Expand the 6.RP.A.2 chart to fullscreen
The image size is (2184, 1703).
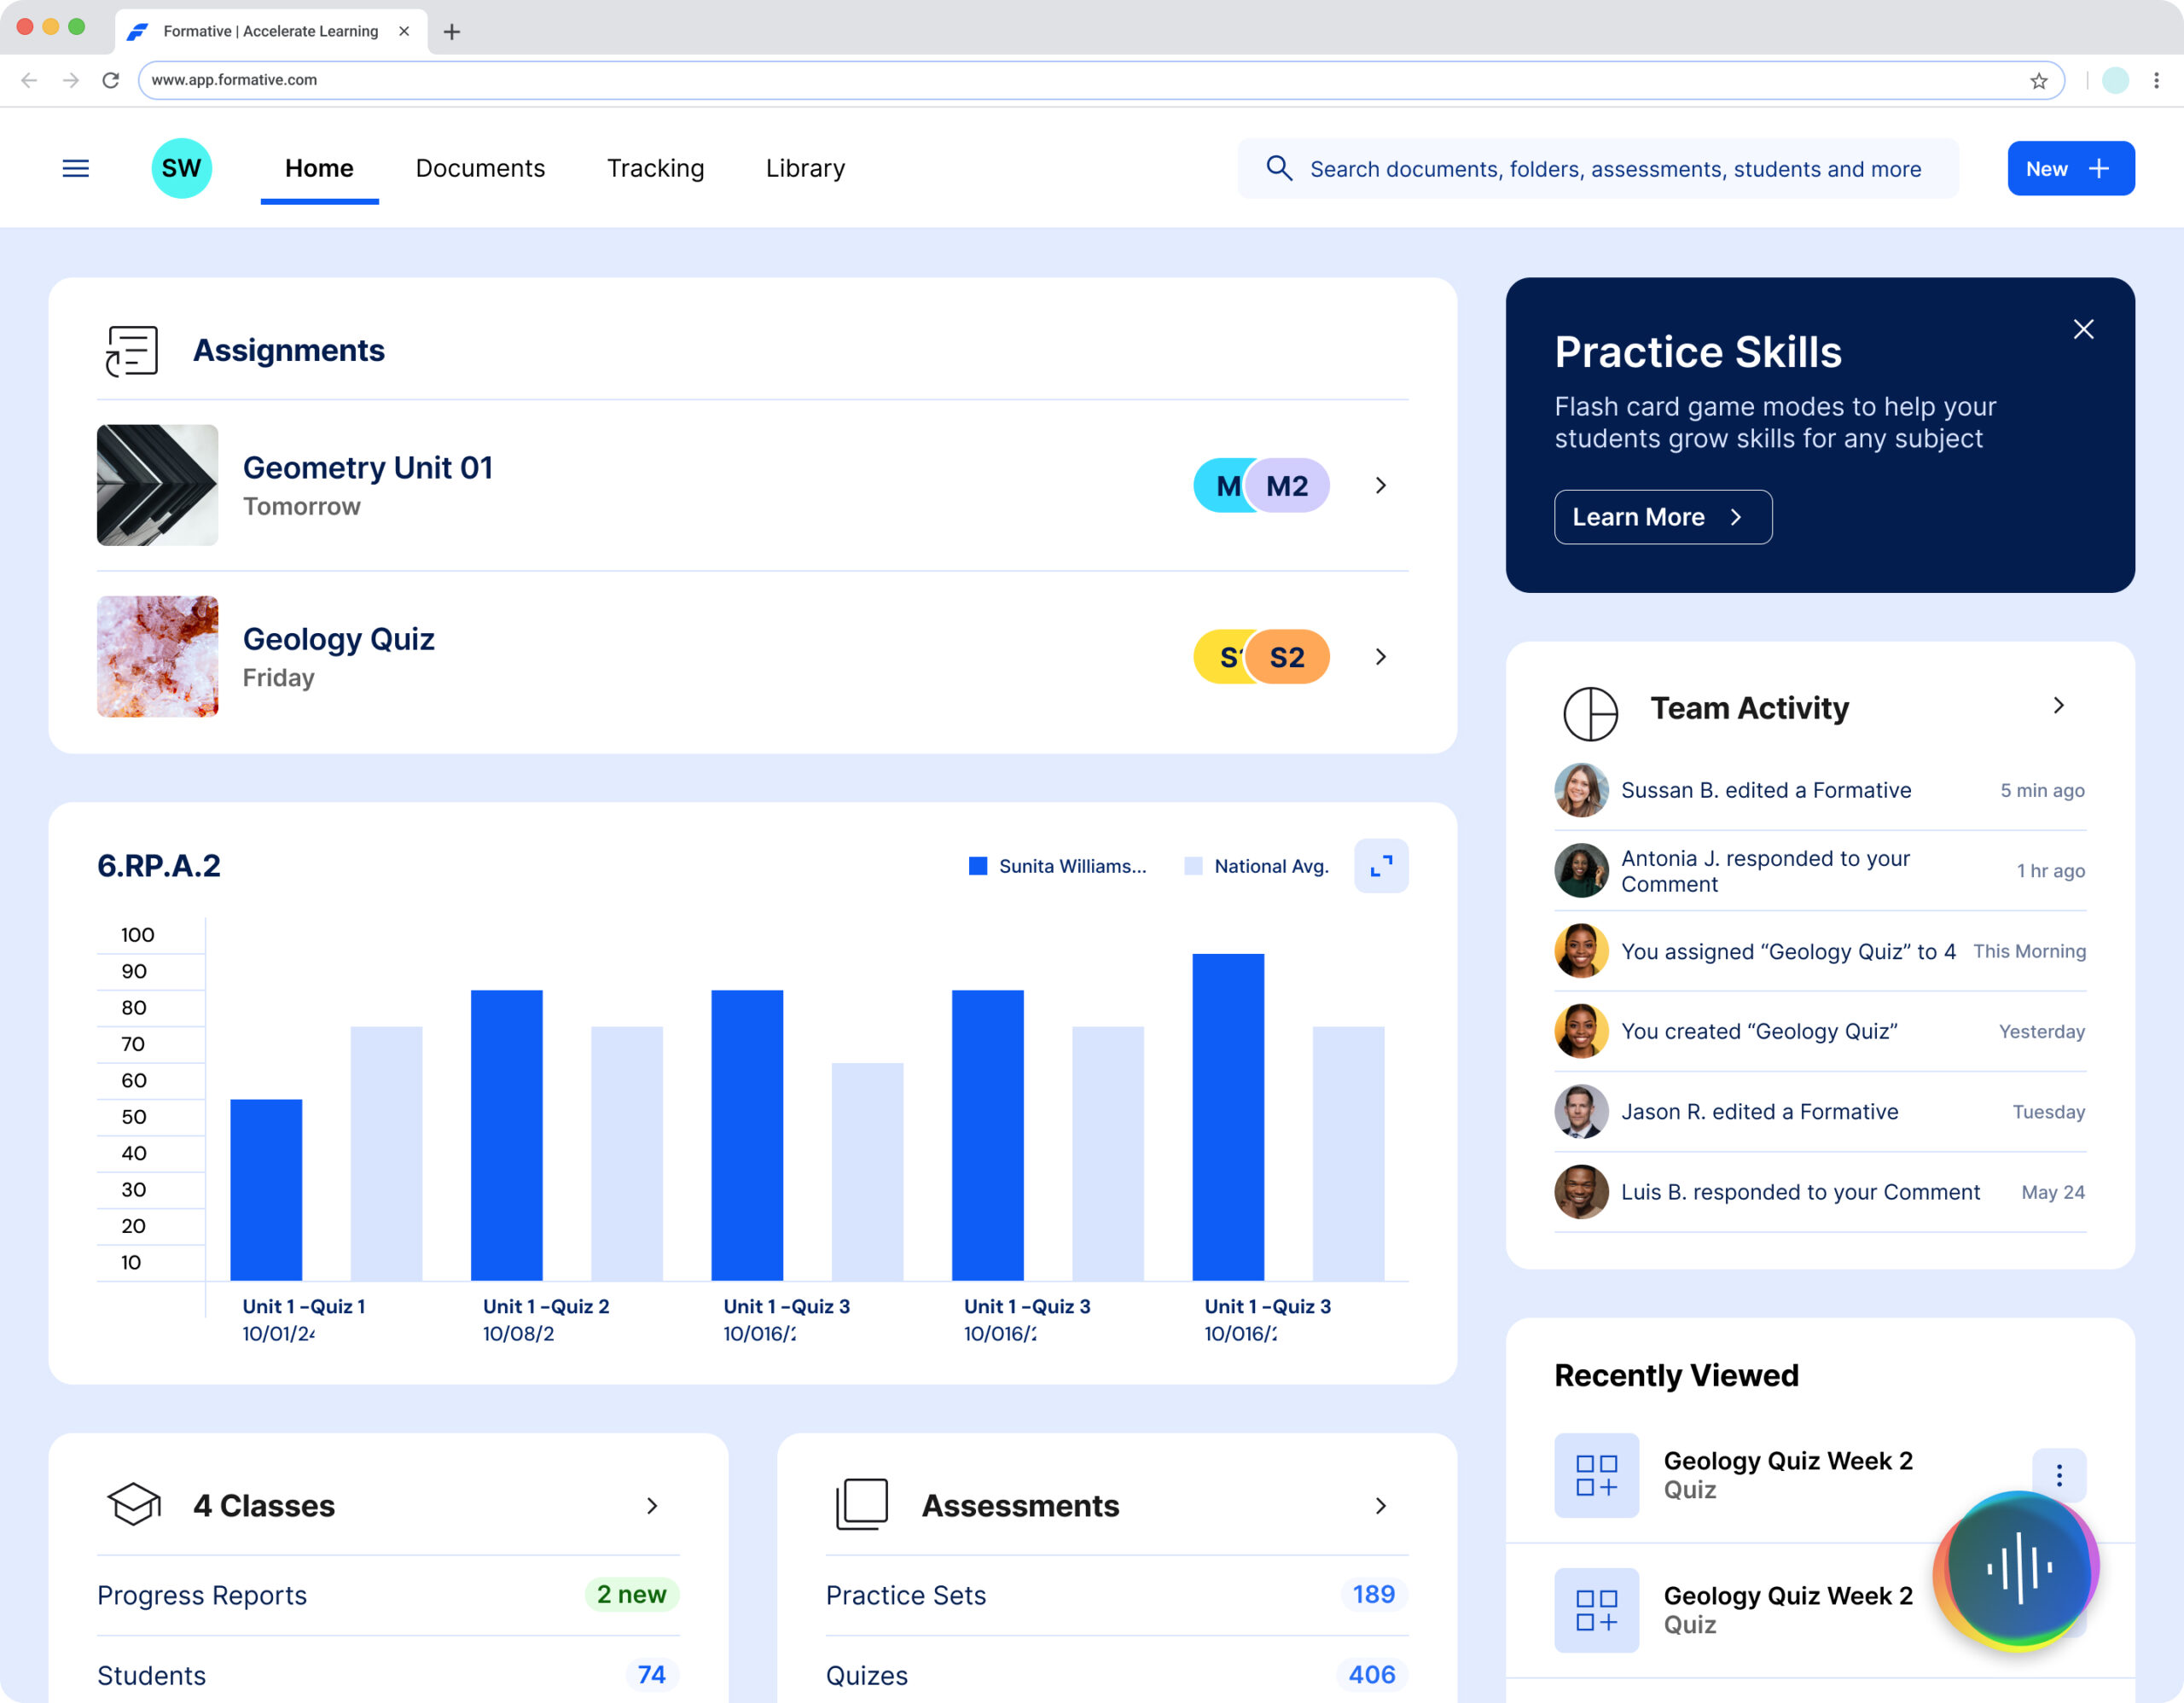click(x=1381, y=866)
